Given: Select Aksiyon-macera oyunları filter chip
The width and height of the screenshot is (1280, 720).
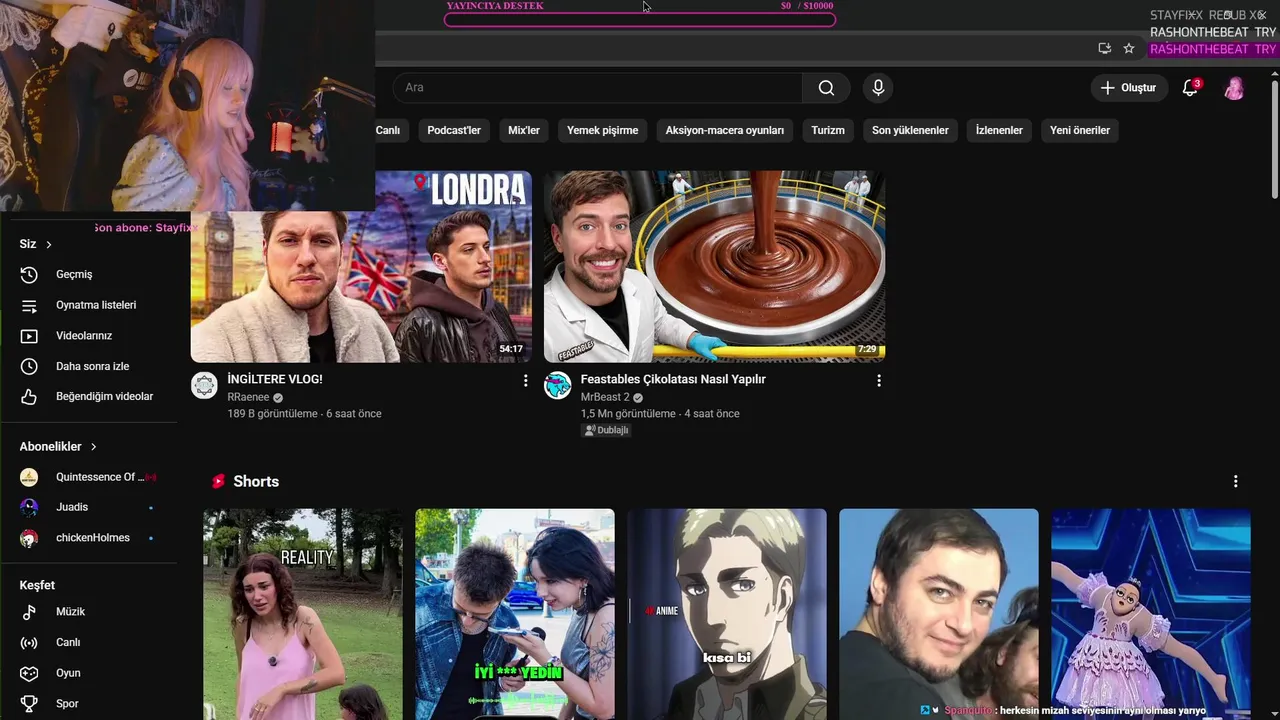Looking at the screenshot, I should 725,130.
